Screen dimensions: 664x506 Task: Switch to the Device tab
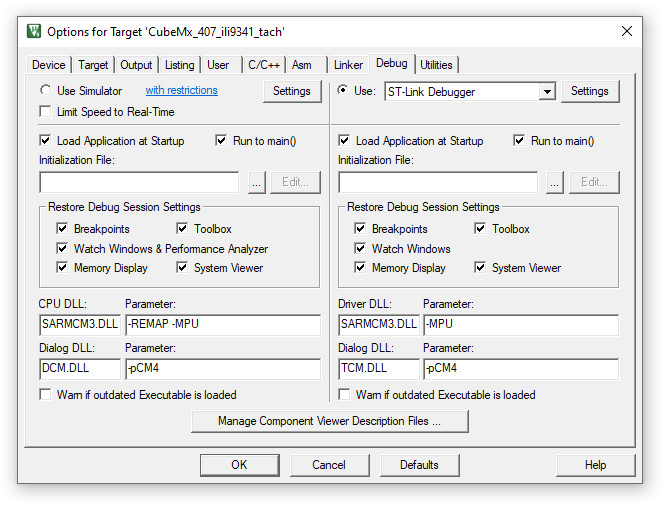click(x=48, y=65)
